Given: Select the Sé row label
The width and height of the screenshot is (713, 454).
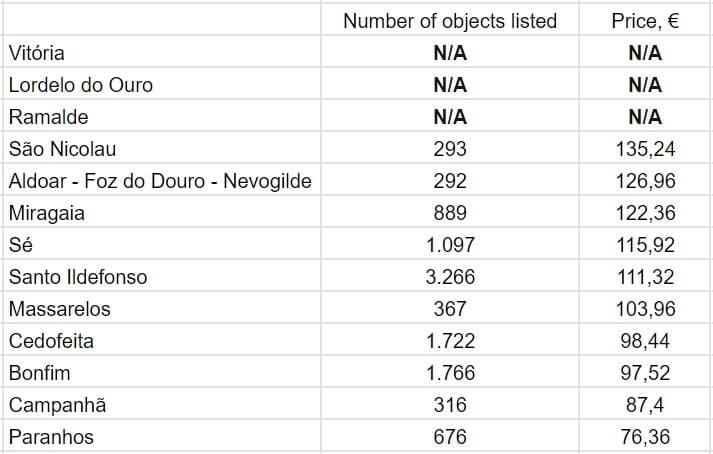Looking at the screenshot, I should pos(21,245).
